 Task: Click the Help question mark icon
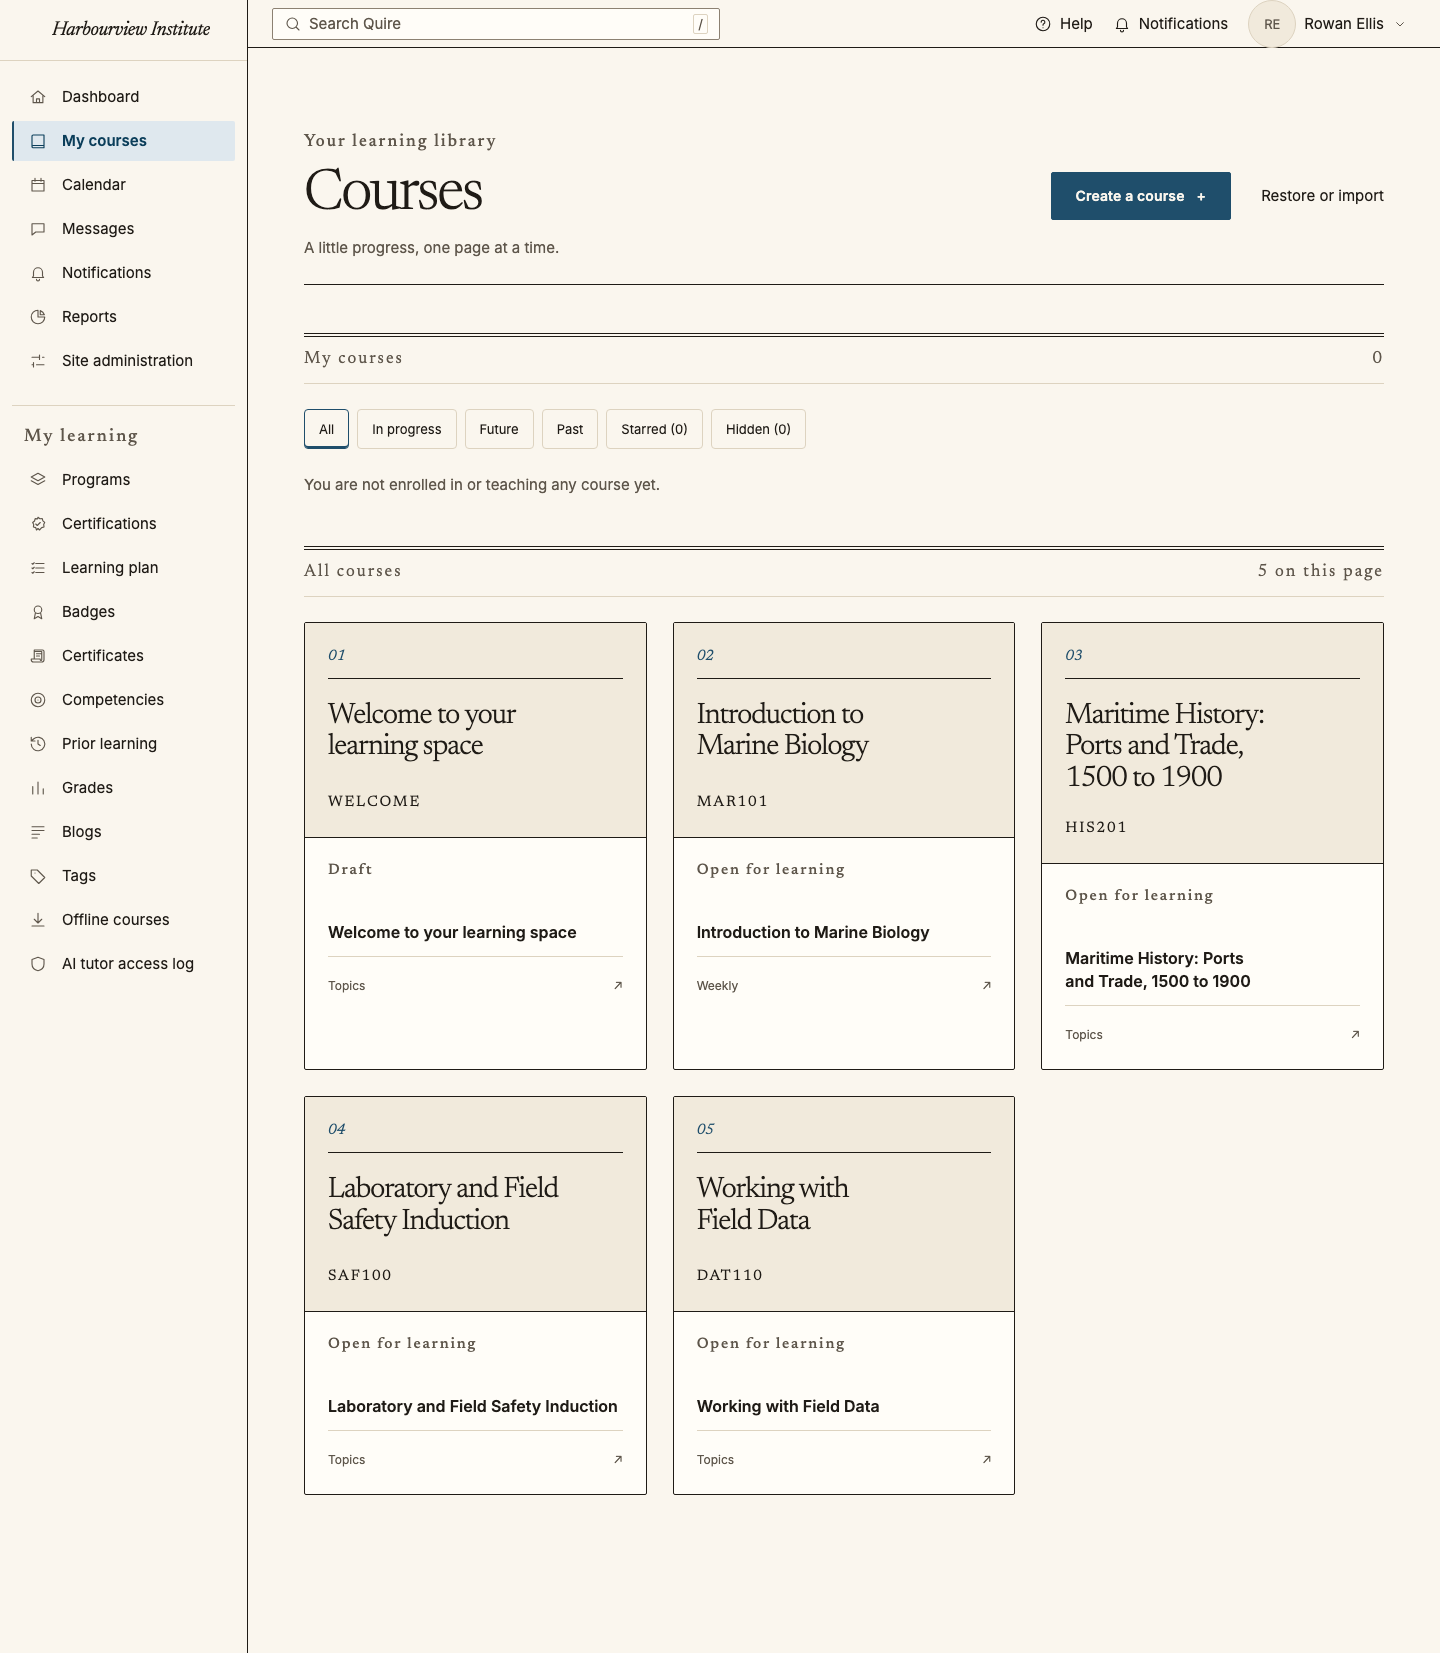tap(1043, 24)
